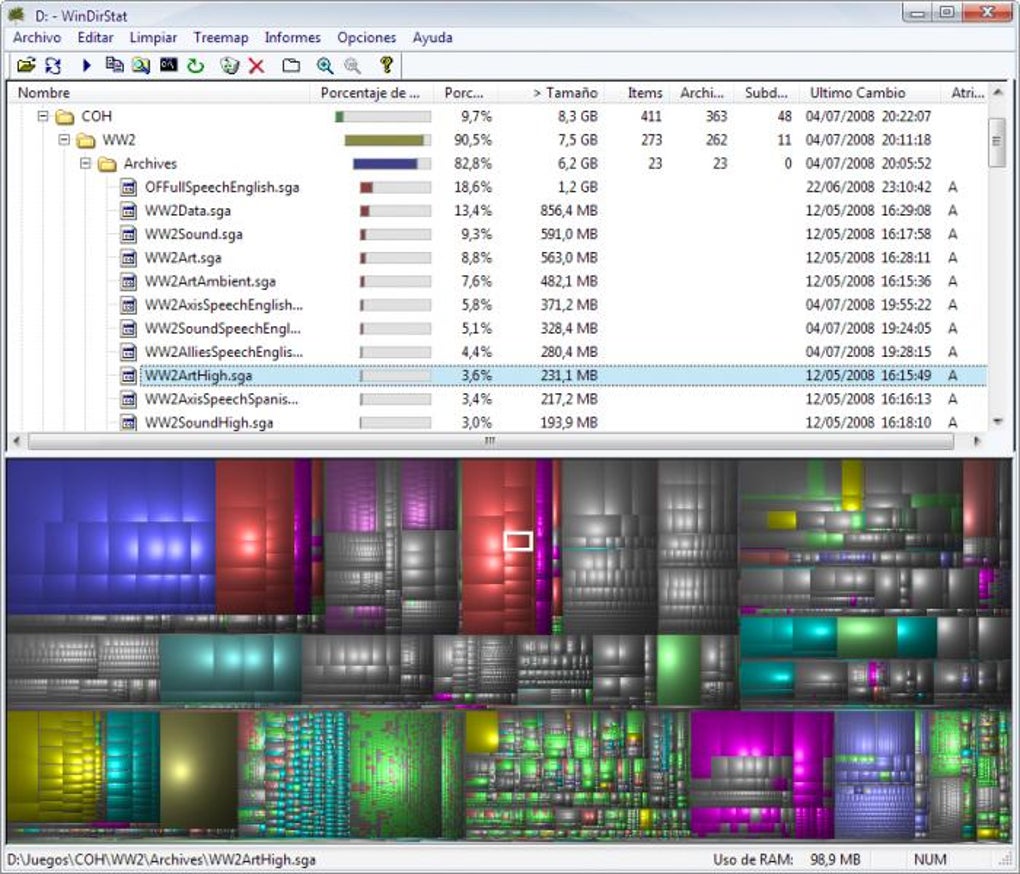Click file icon of WW2Sound.sga
The image size is (1020, 874).
coord(129,234)
